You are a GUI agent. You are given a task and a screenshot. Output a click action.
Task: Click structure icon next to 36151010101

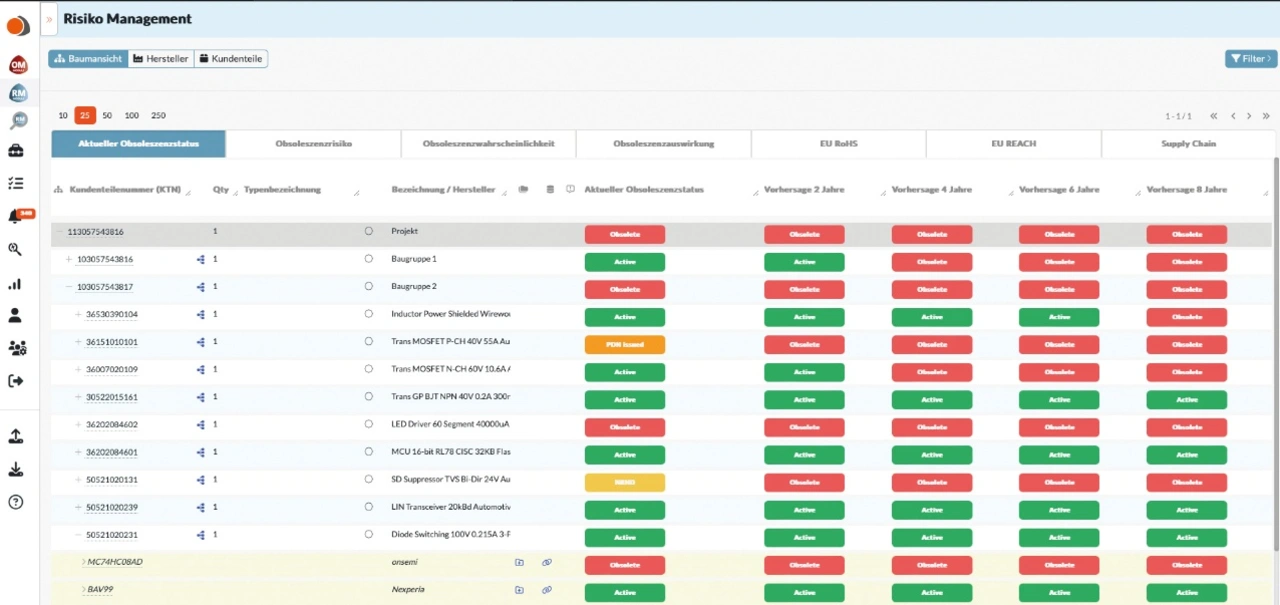tap(201, 342)
